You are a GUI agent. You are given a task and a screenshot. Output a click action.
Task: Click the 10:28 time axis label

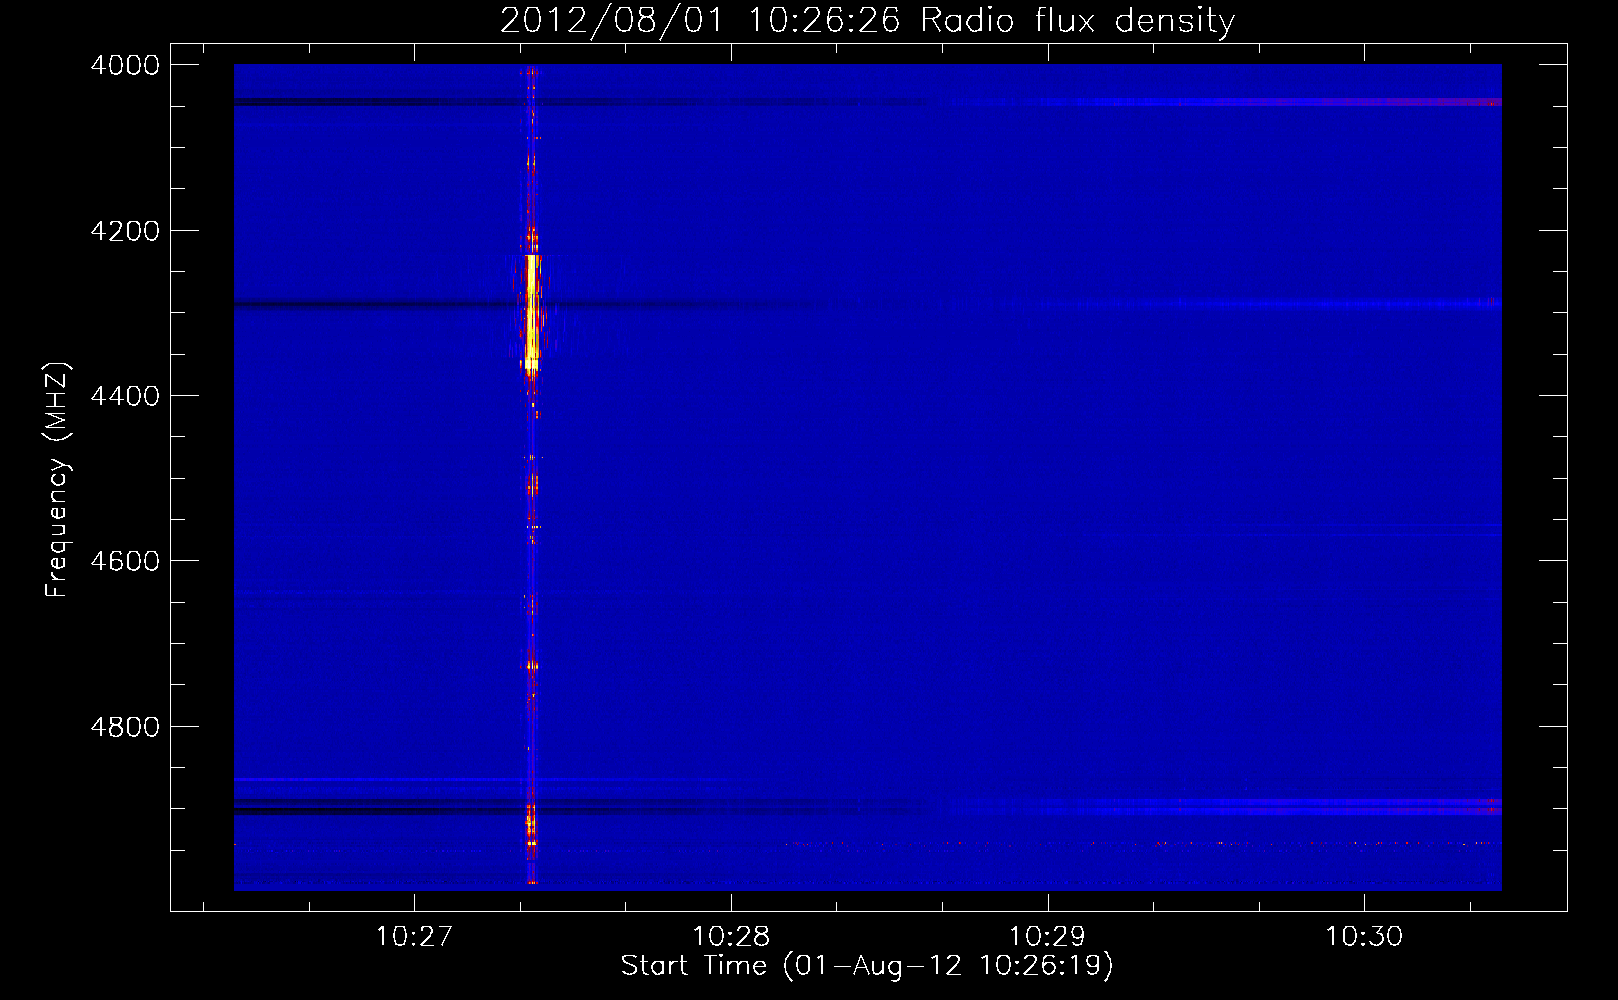coord(731,936)
